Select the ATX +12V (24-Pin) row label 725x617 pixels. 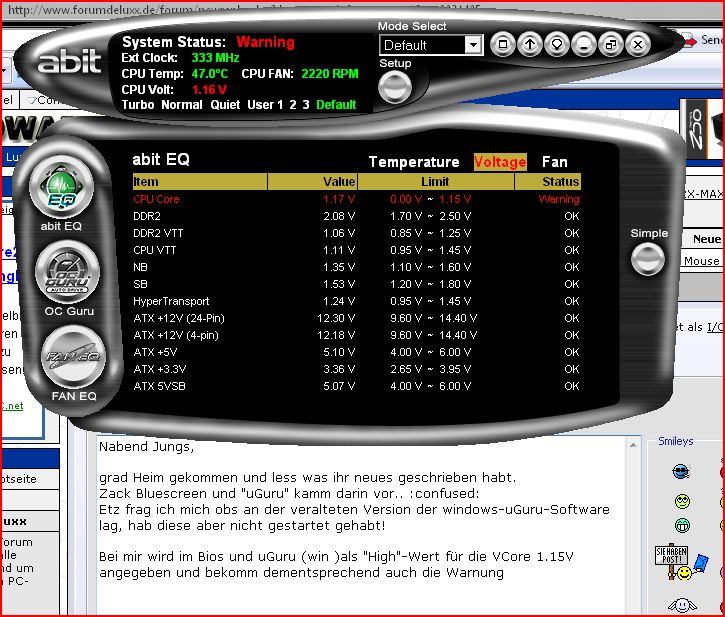tap(179, 318)
